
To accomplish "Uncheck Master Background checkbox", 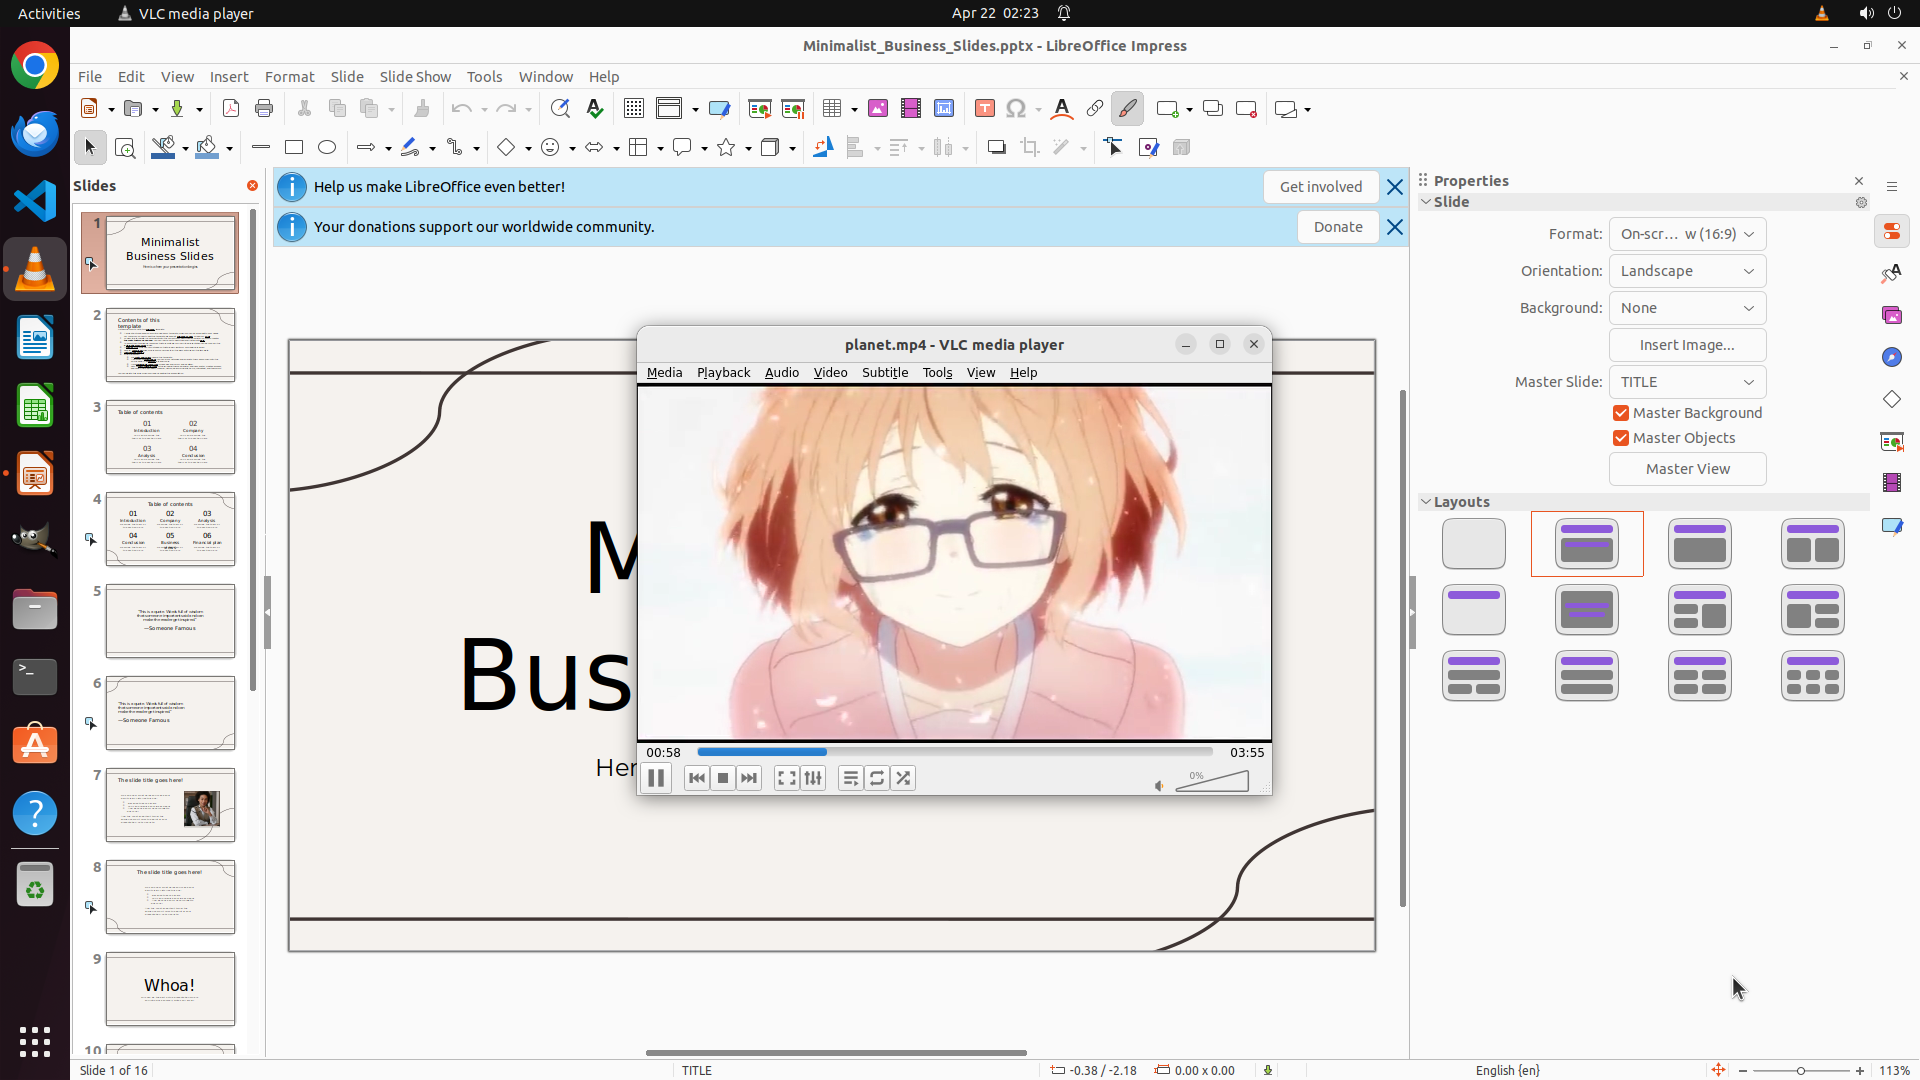I will 1621,413.
